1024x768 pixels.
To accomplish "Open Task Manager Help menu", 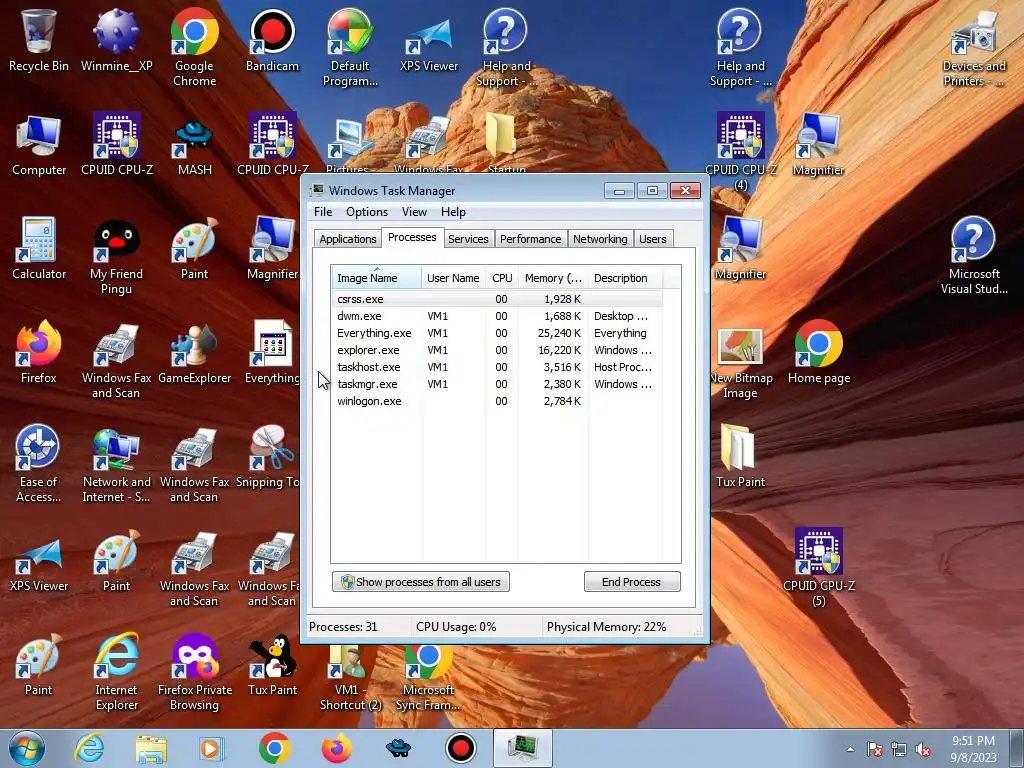I will click(x=453, y=212).
